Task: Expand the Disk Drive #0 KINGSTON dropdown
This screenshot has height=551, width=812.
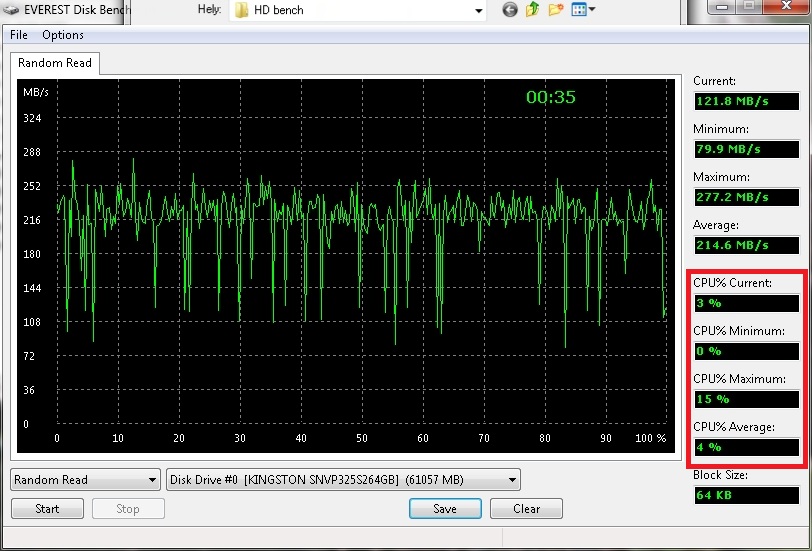Action: pyautogui.click(x=343, y=480)
